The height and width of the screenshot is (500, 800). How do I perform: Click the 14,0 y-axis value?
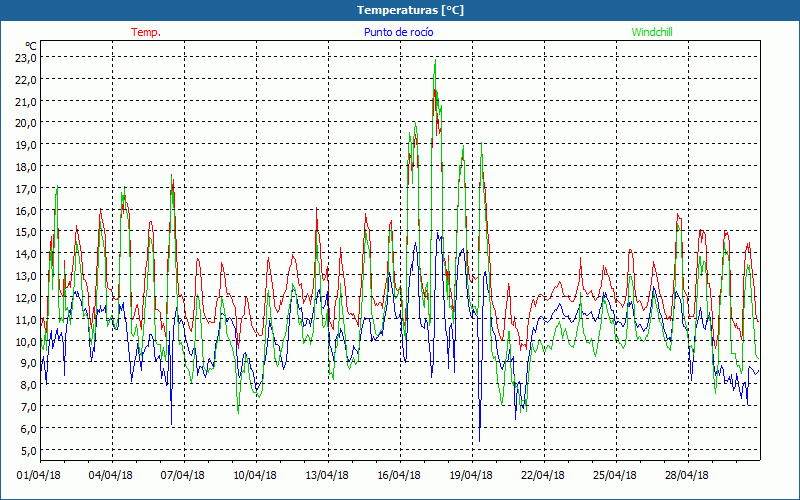tap(26, 254)
